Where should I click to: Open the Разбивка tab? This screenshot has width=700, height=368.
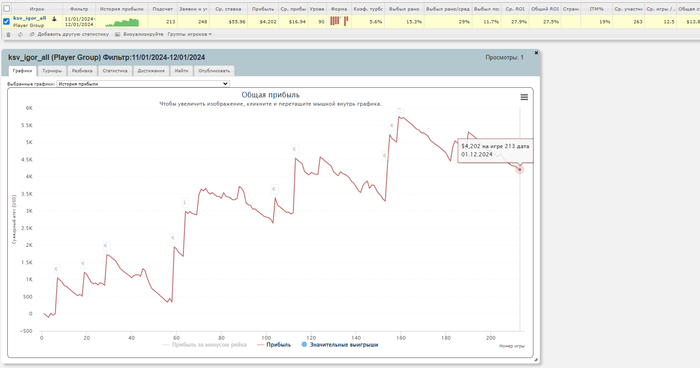tap(82, 71)
